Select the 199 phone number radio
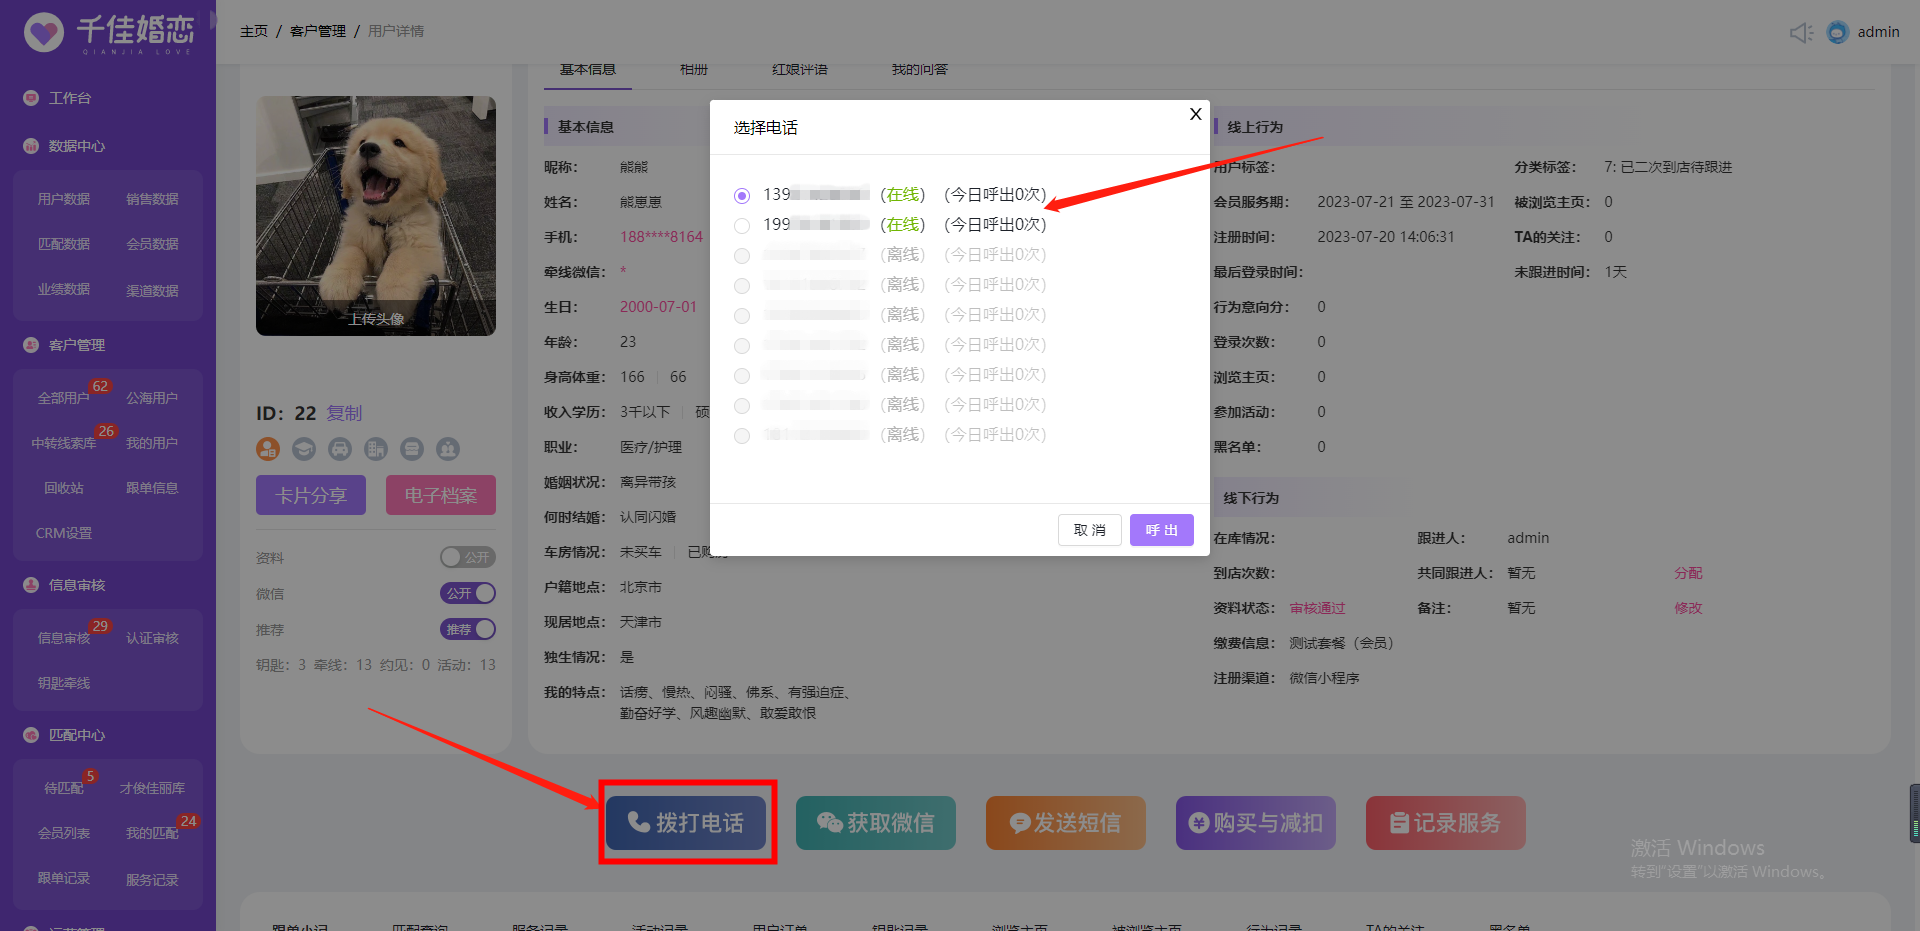Image resolution: width=1920 pixels, height=931 pixels. pos(742,226)
